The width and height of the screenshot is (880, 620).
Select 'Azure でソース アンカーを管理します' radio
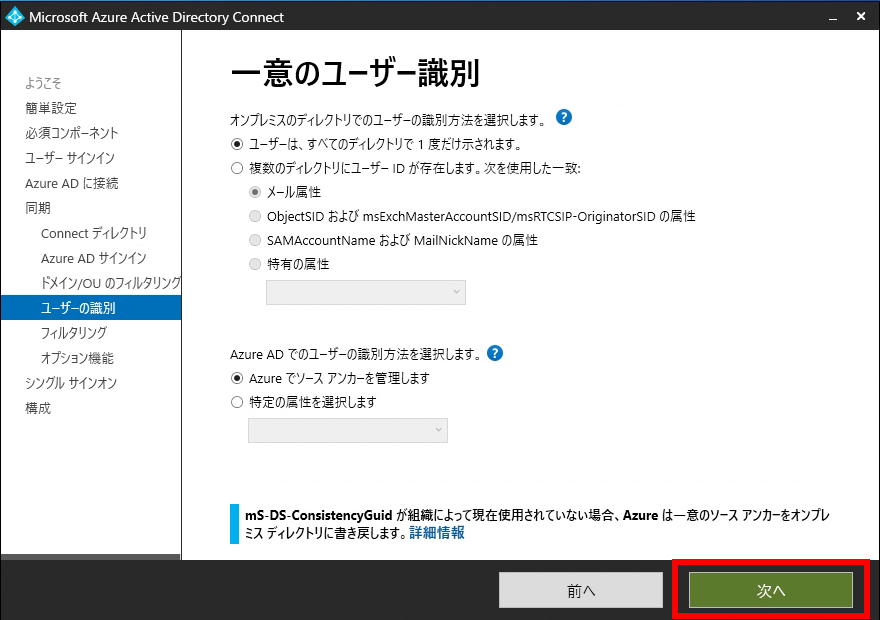237,378
